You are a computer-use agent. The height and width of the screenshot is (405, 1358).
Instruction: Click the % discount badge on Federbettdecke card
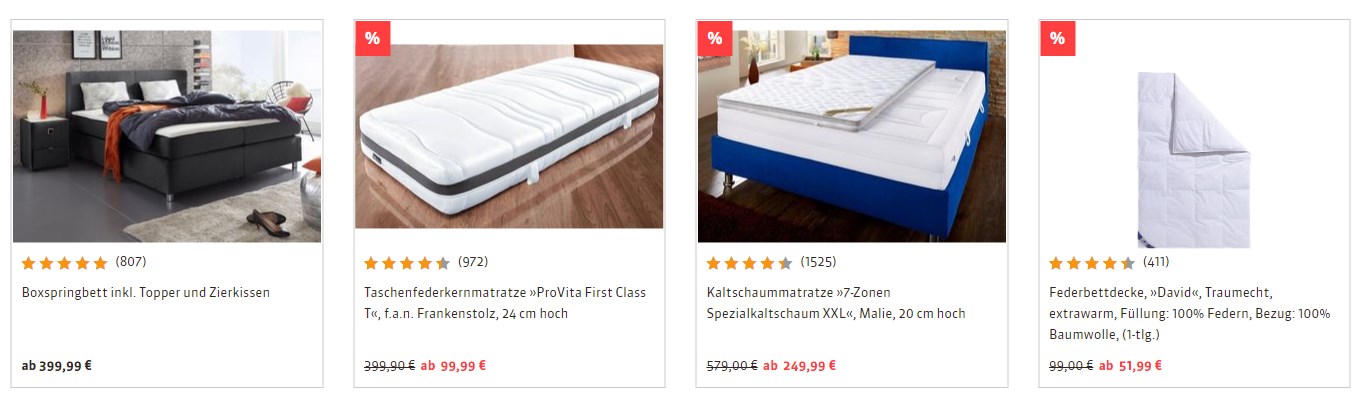(x=1057, y=39)
